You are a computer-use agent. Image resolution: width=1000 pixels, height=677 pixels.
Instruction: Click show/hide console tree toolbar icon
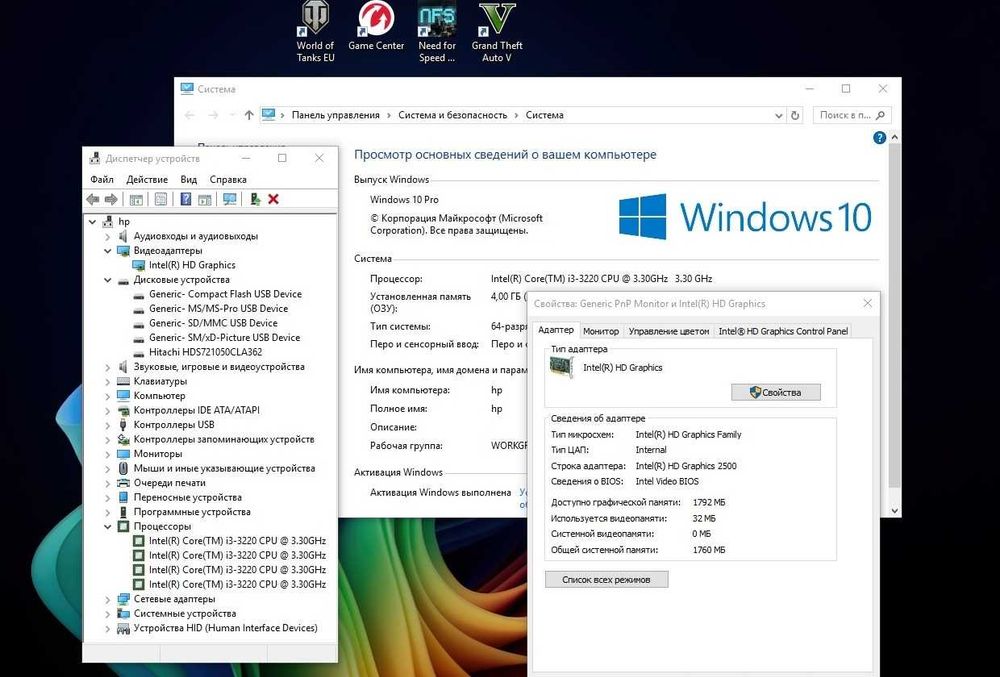coord(136,200)
